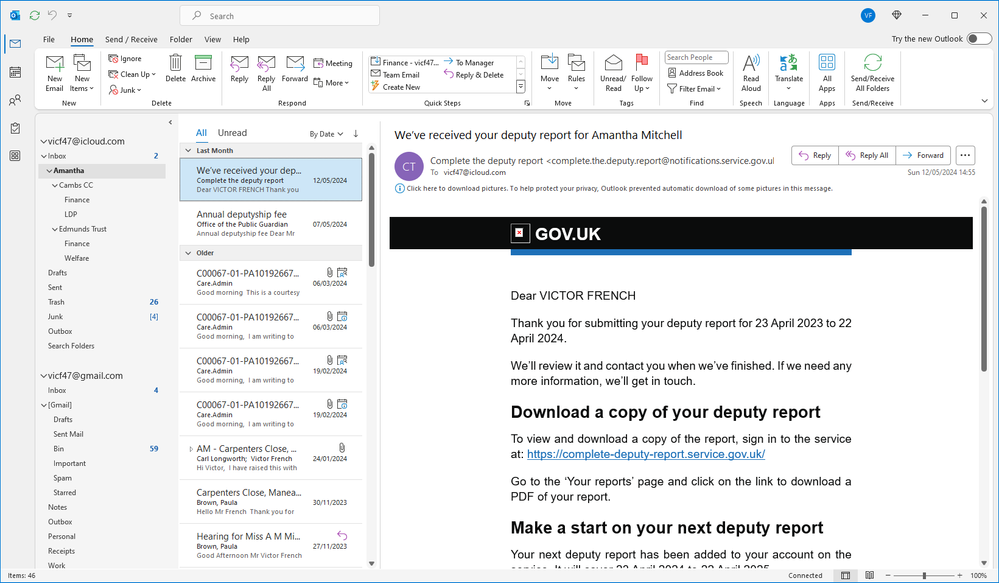The height and width of the screenshot is (583, 999).
Task: Open the complete-deputy-report.service.gov.uk link
Action: pyautogui.click(x=646, y=454)
